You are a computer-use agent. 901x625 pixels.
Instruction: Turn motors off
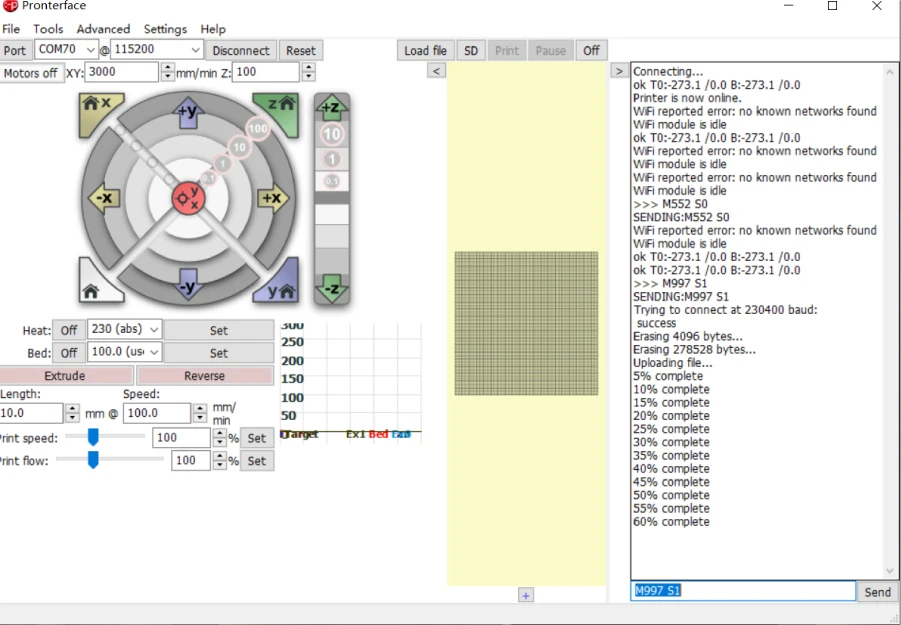point(31,73)
